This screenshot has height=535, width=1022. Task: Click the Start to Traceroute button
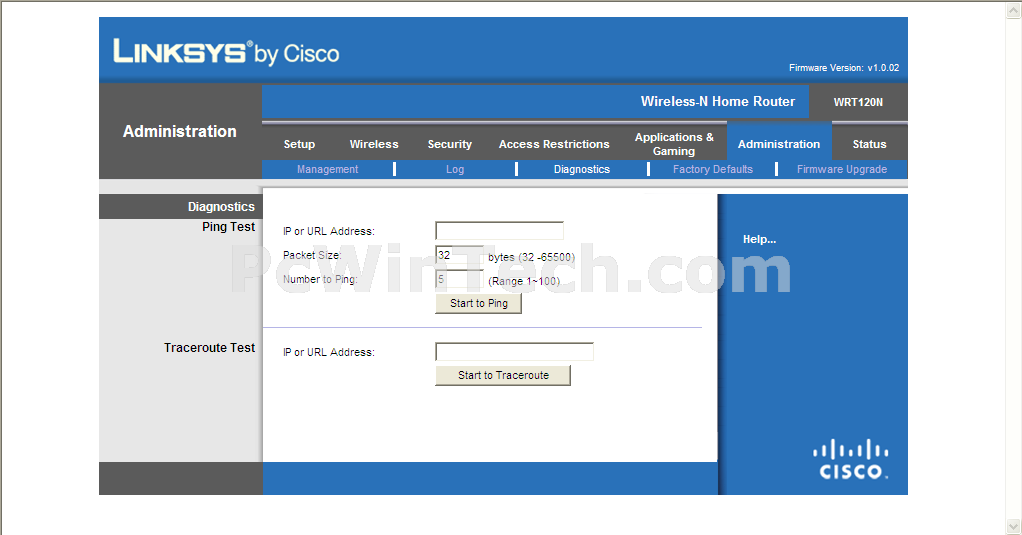click(503, 375)
